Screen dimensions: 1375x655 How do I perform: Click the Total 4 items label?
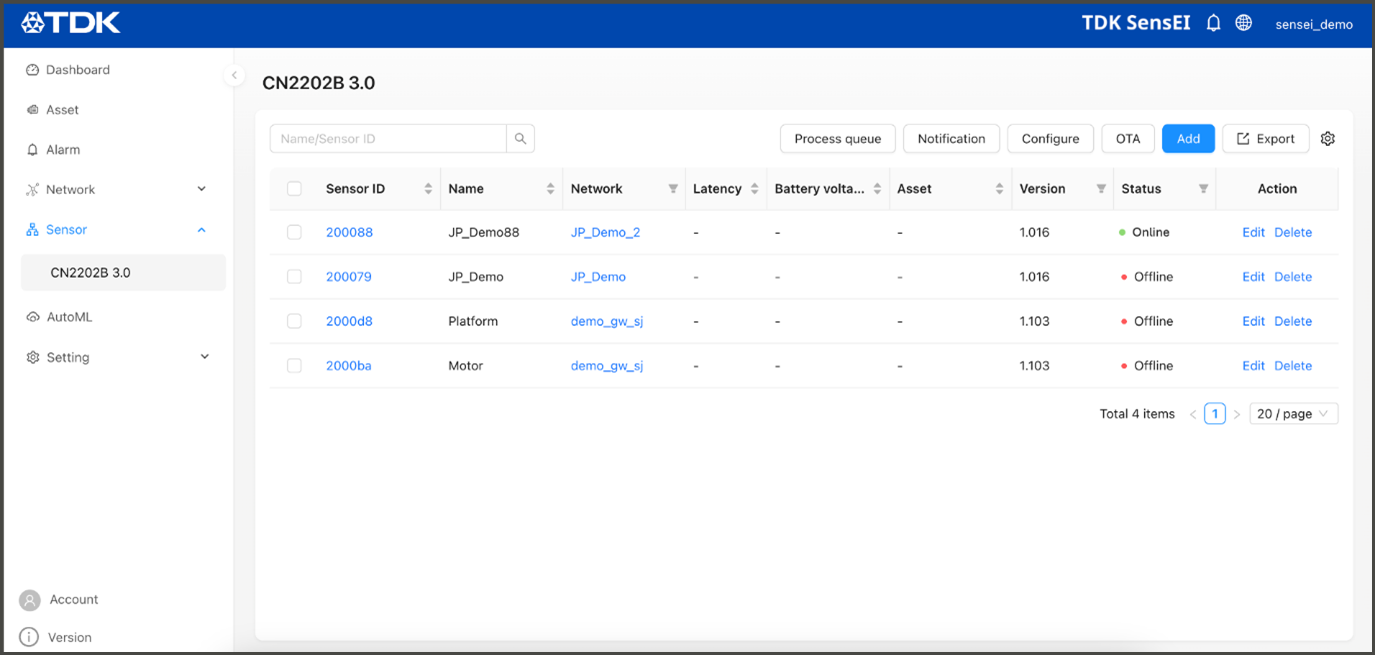[1137, 414]
